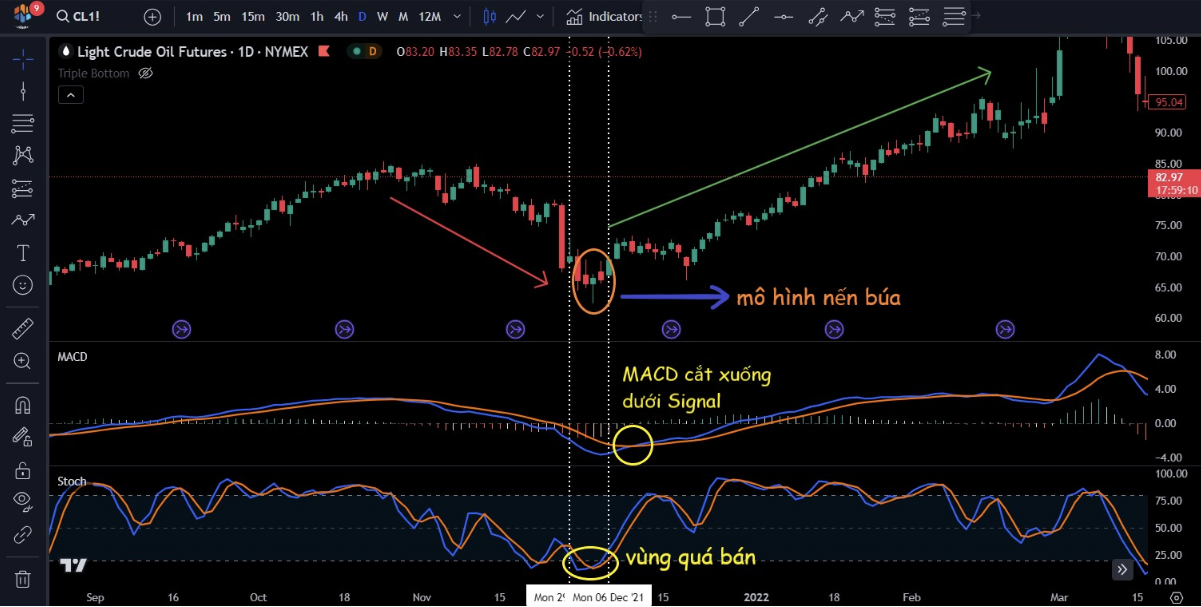The height and width of the screenshot is (607, 1201).
Task: Toggle Triple Bottom indicator visibility eye
Action: pos(145,73)
